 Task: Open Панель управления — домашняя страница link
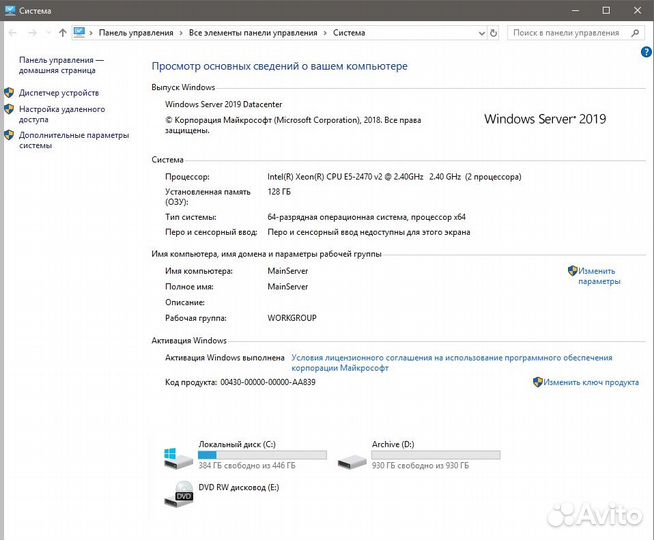coord(61,65)
